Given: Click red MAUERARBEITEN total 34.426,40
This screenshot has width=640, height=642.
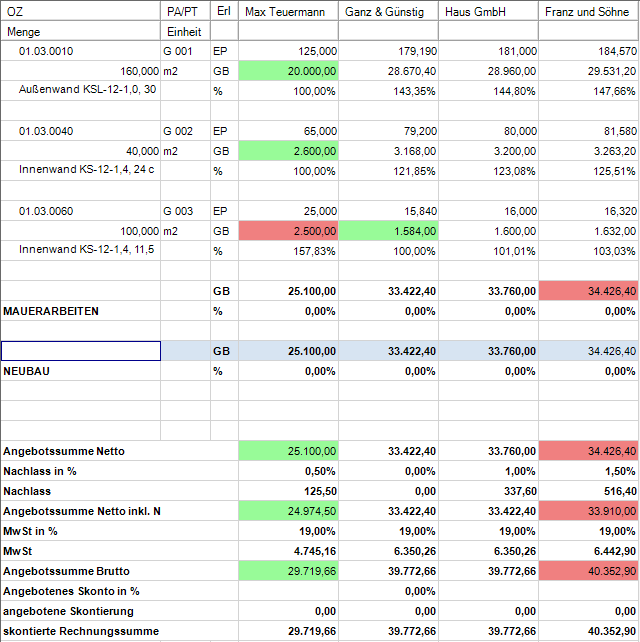Looking at the screenshot, I should (588, 291).
